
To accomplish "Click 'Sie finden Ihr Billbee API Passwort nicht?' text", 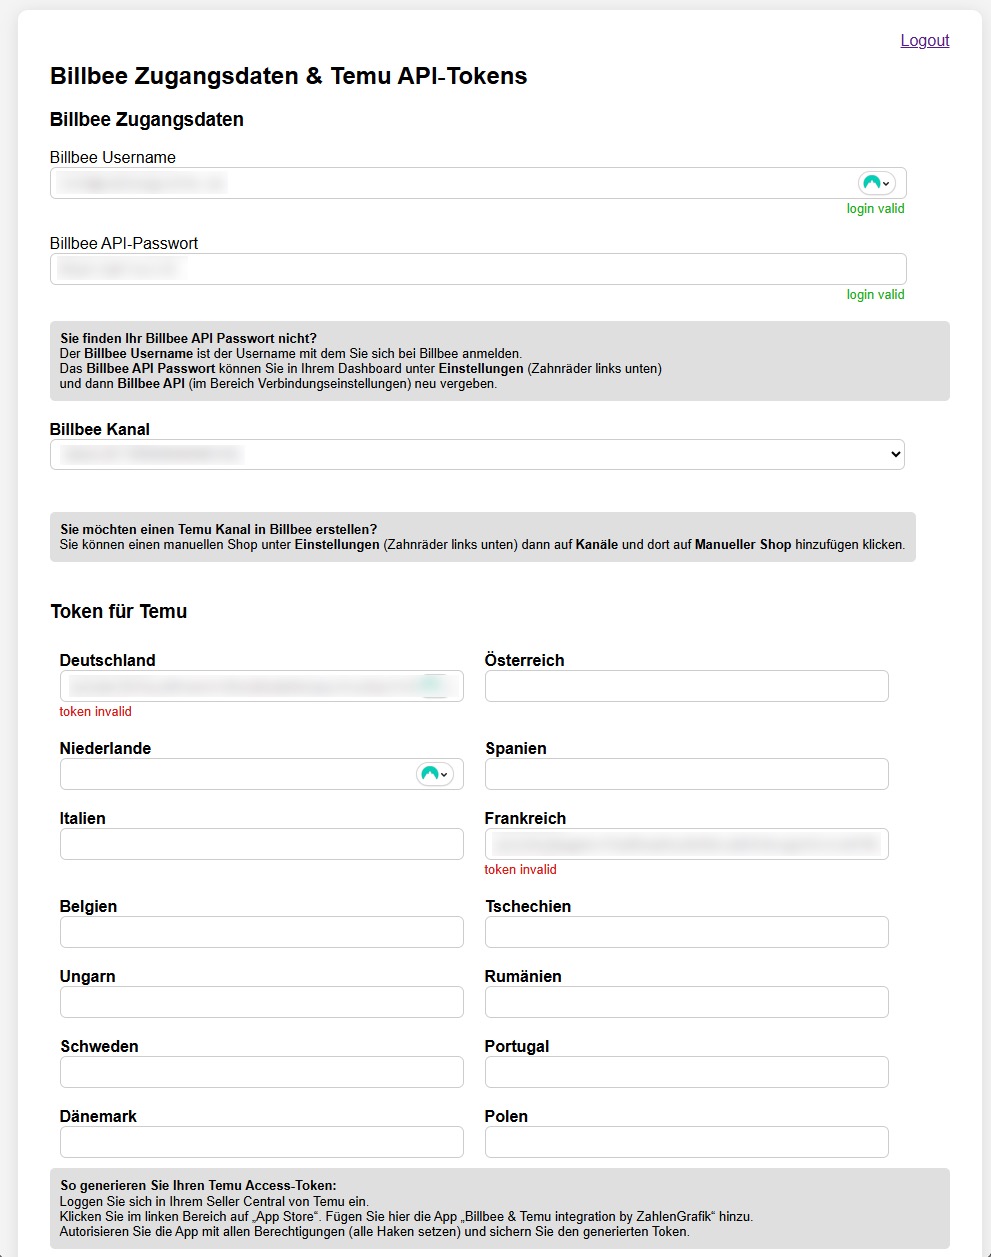I will click(188, 338).
